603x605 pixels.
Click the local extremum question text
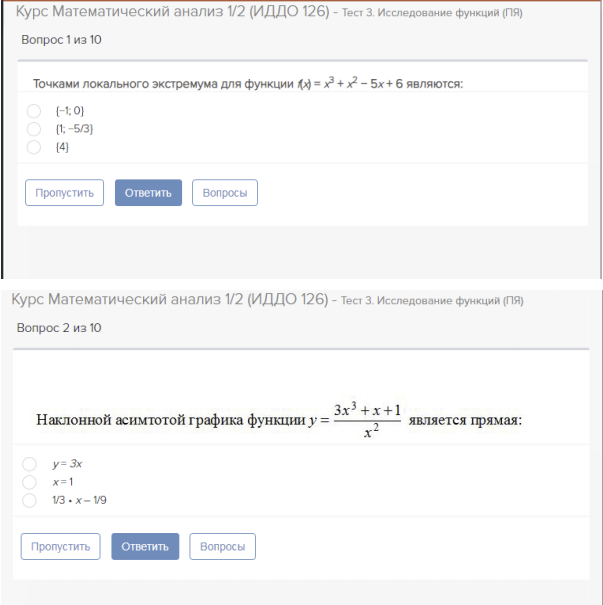tap(247, 85)
